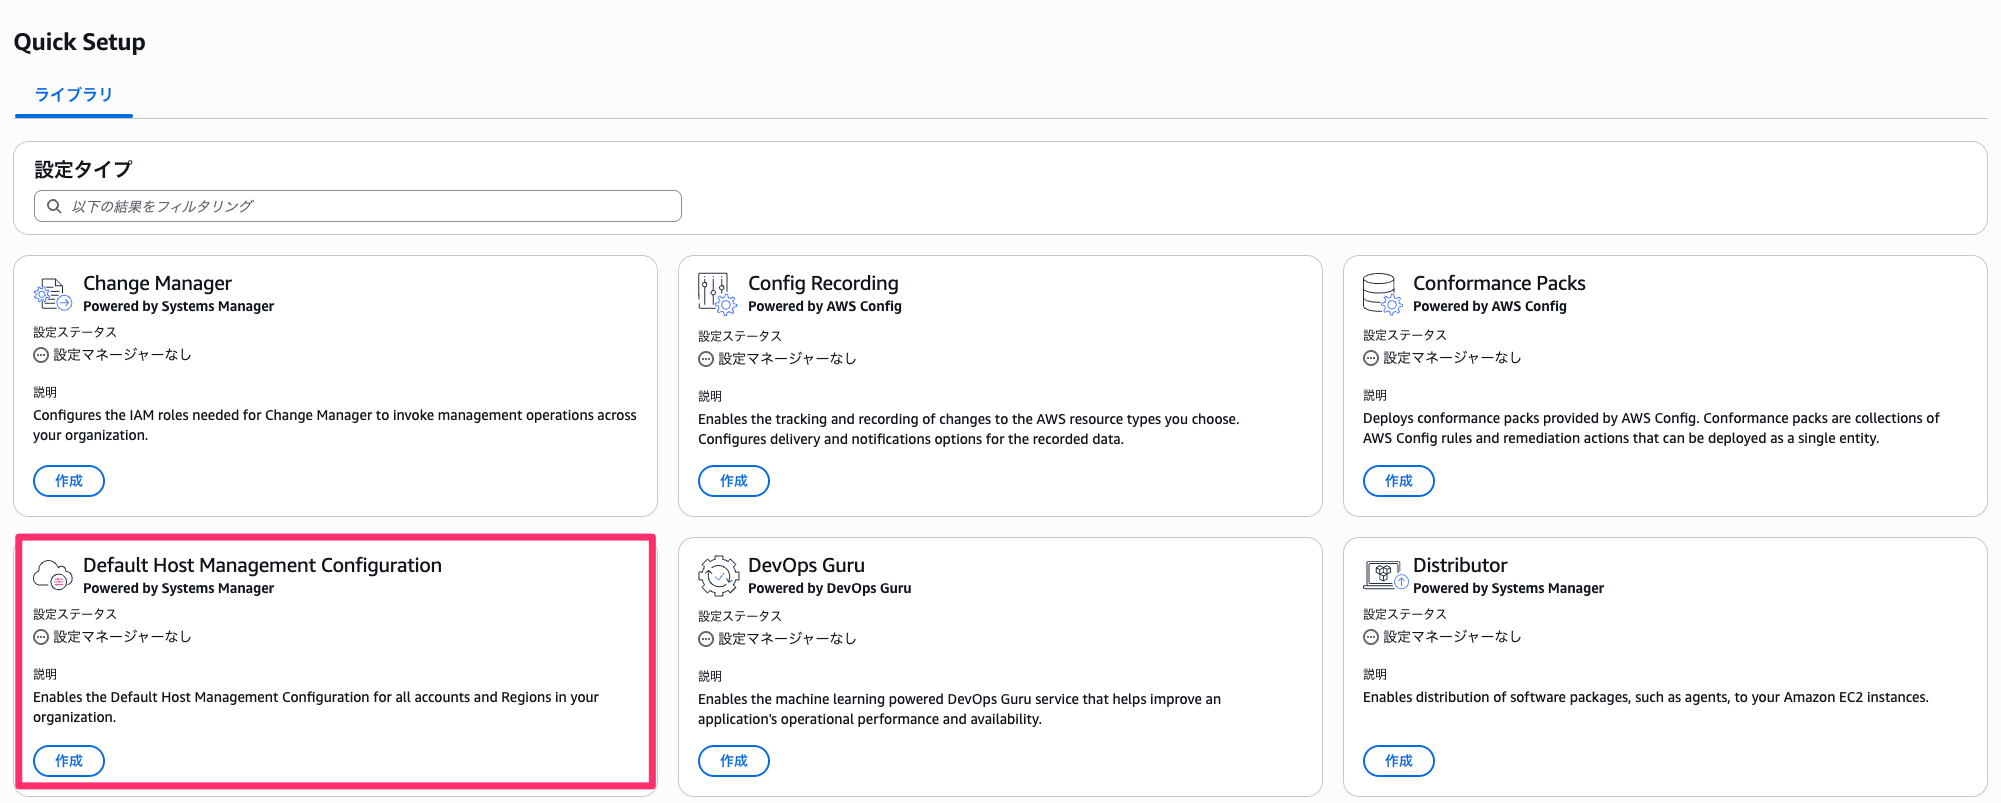Viewport: 2001px width, 803px height.
Task: Switch to the ライブラリ tab
Action: [x=74, y=95]
